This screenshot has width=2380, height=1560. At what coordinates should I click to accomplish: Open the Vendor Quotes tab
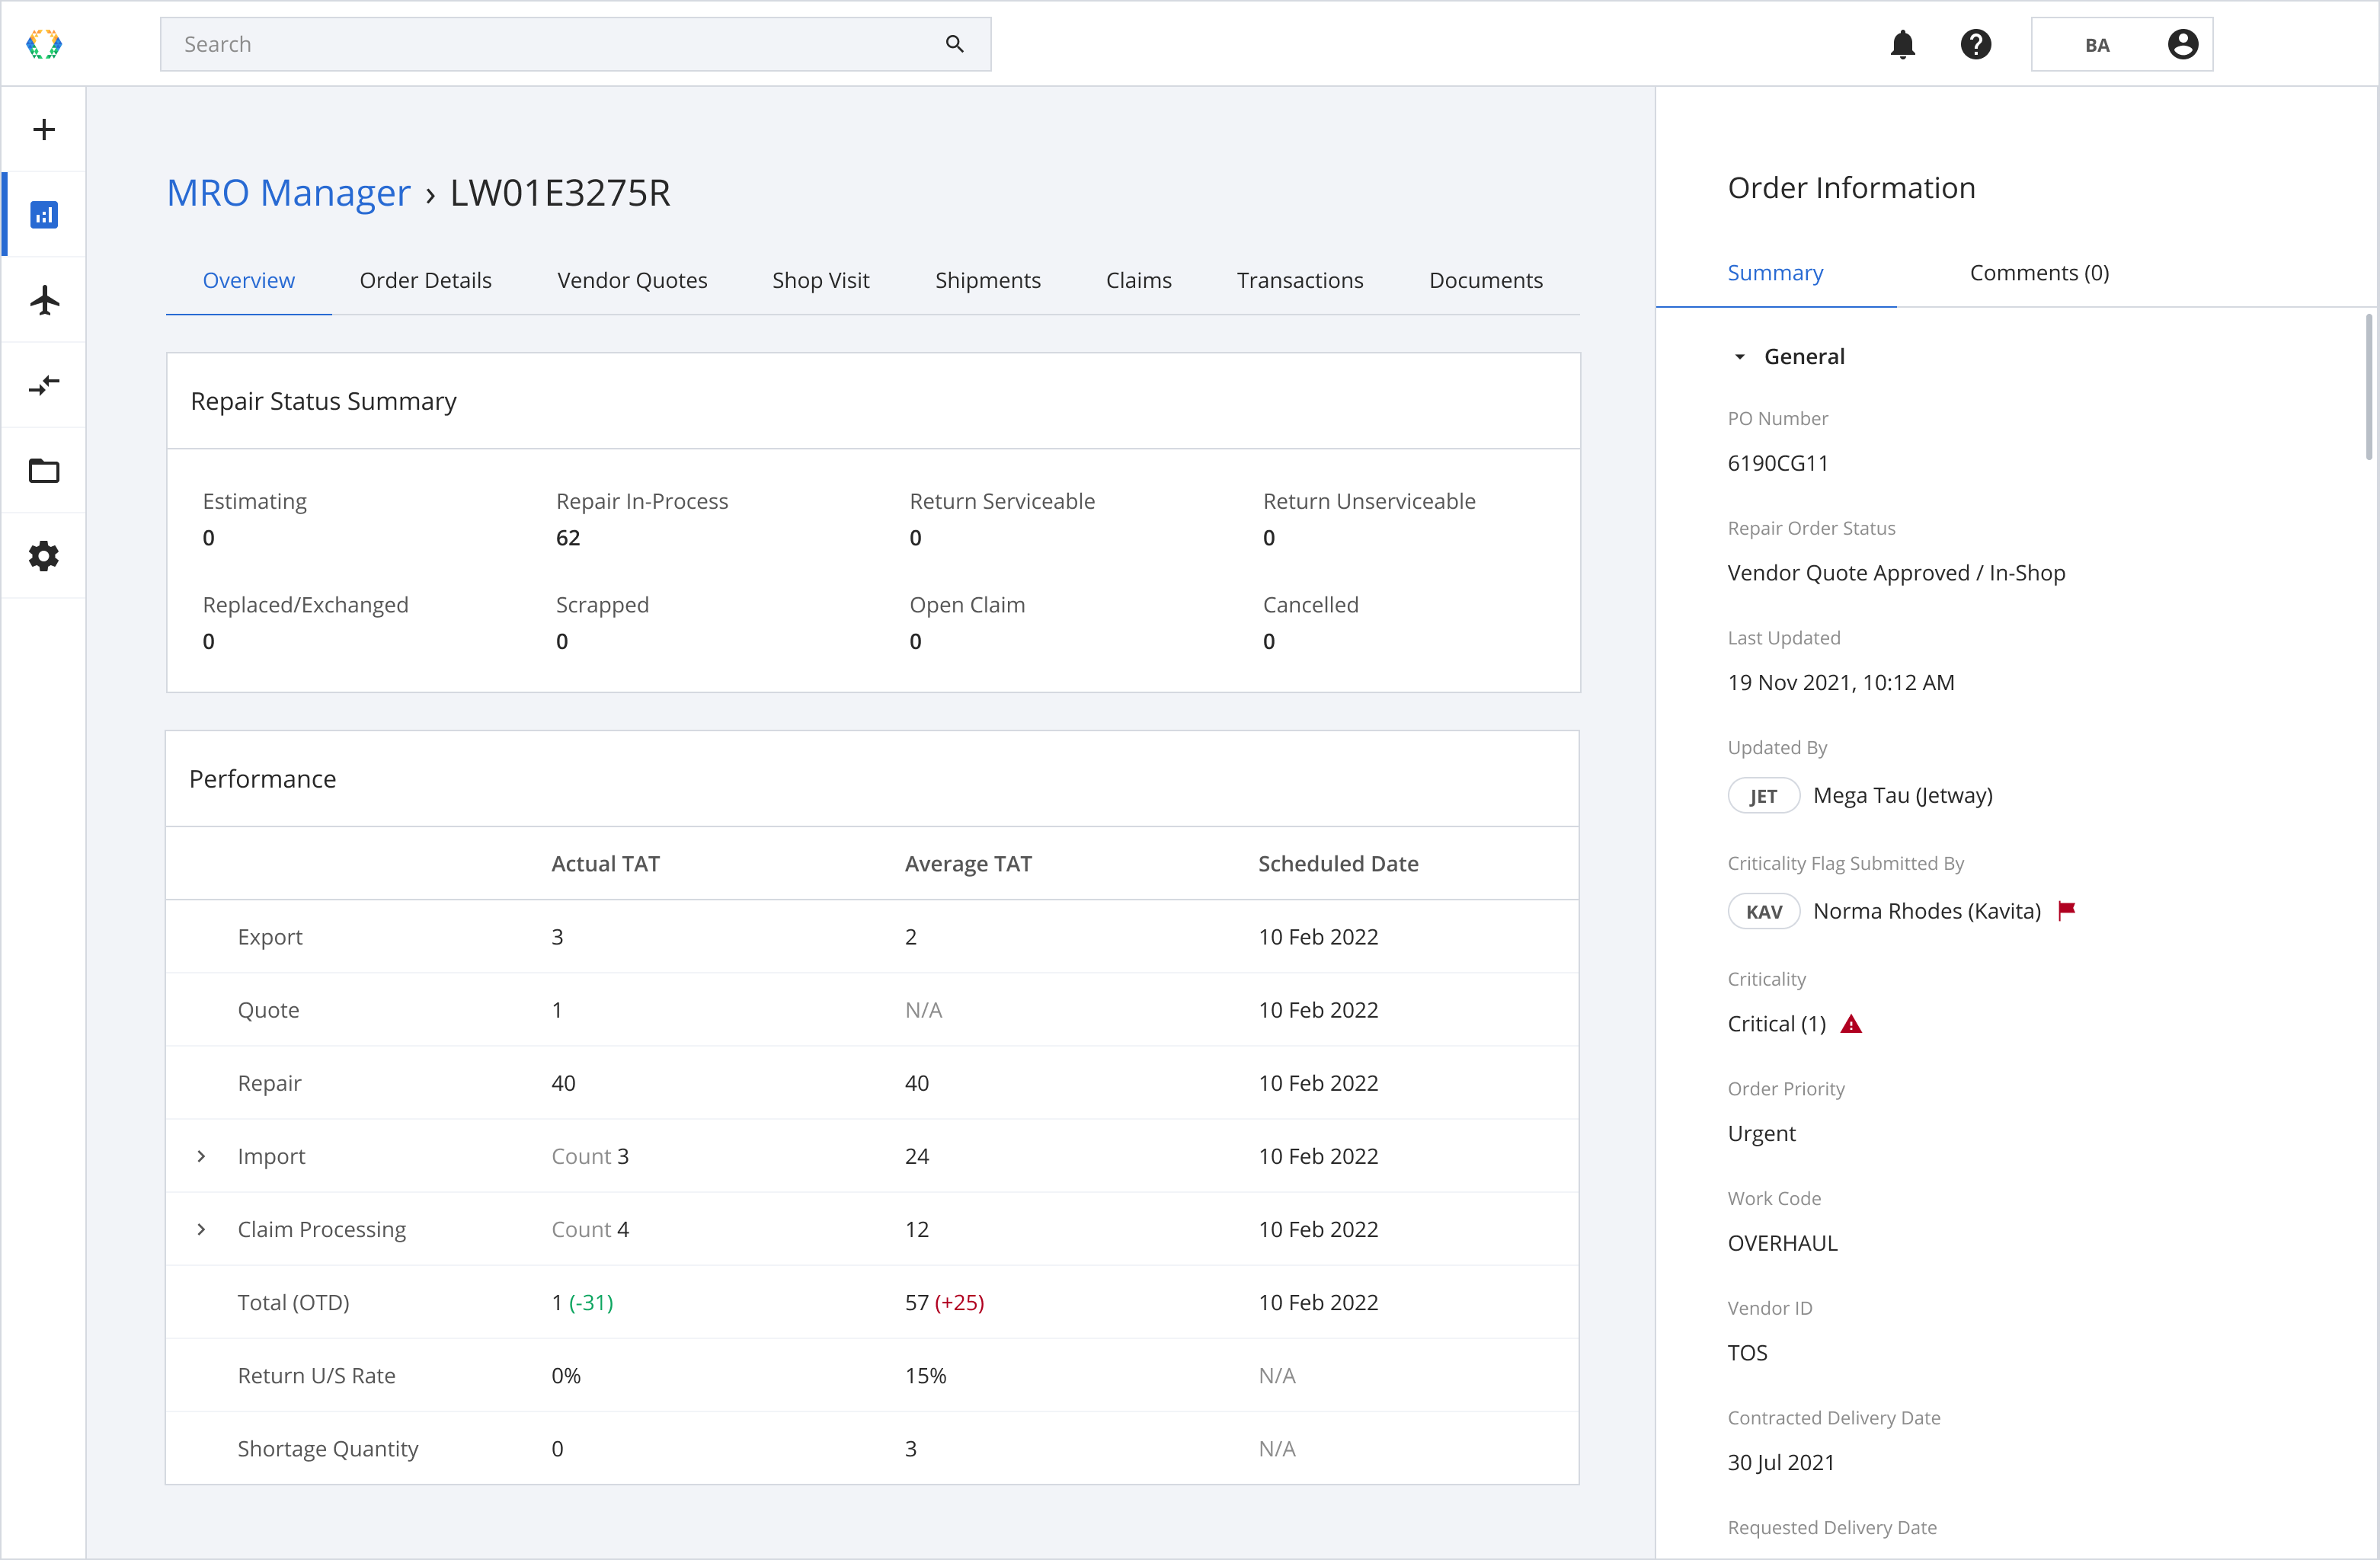[x=632, y=280]
